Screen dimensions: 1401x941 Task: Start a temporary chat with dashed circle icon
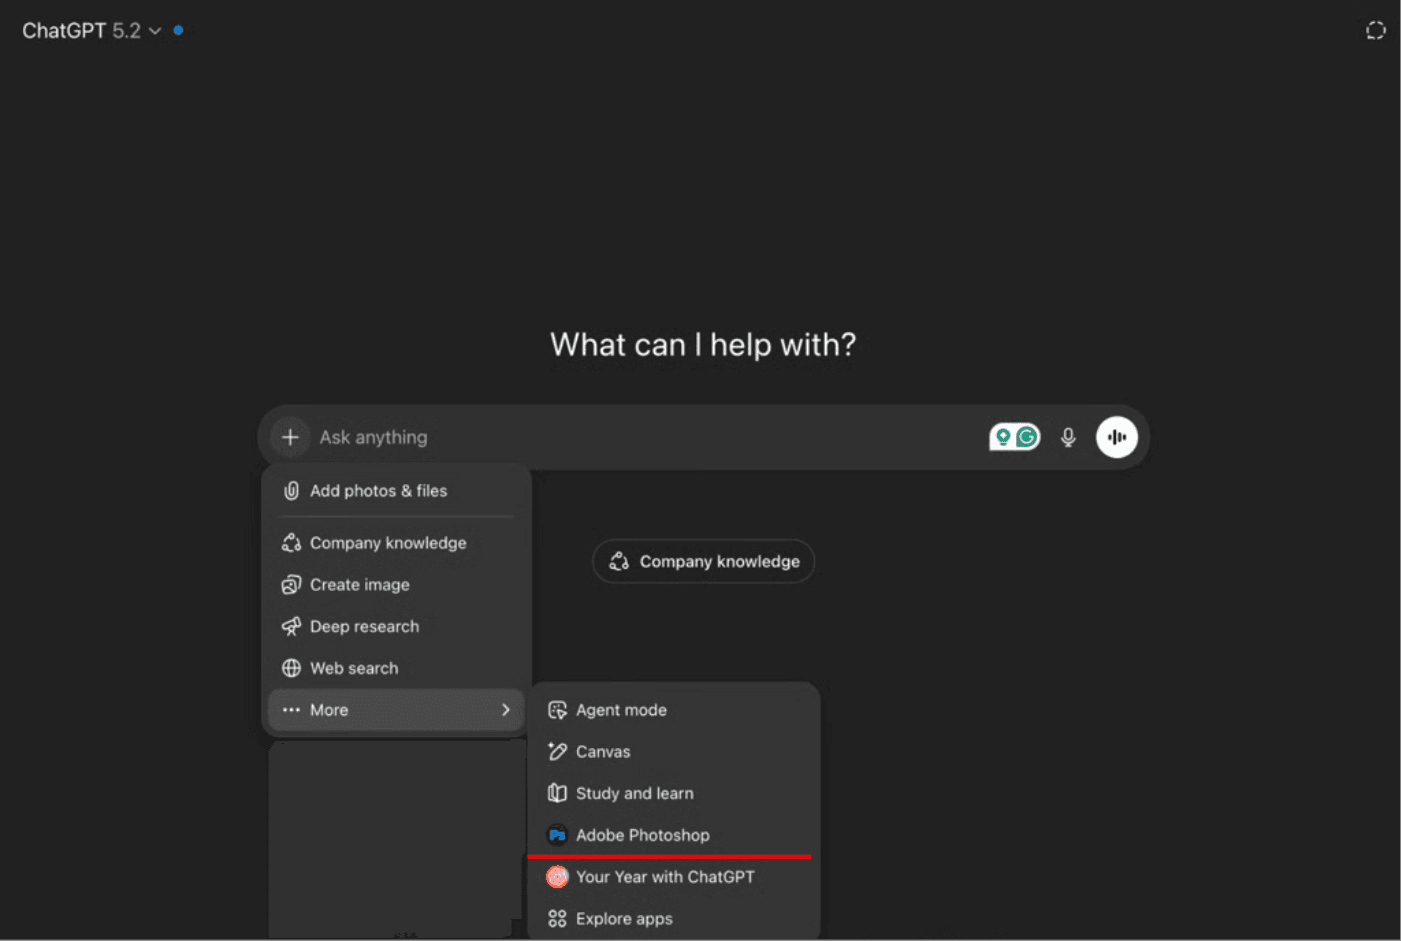pos(1376,31)
